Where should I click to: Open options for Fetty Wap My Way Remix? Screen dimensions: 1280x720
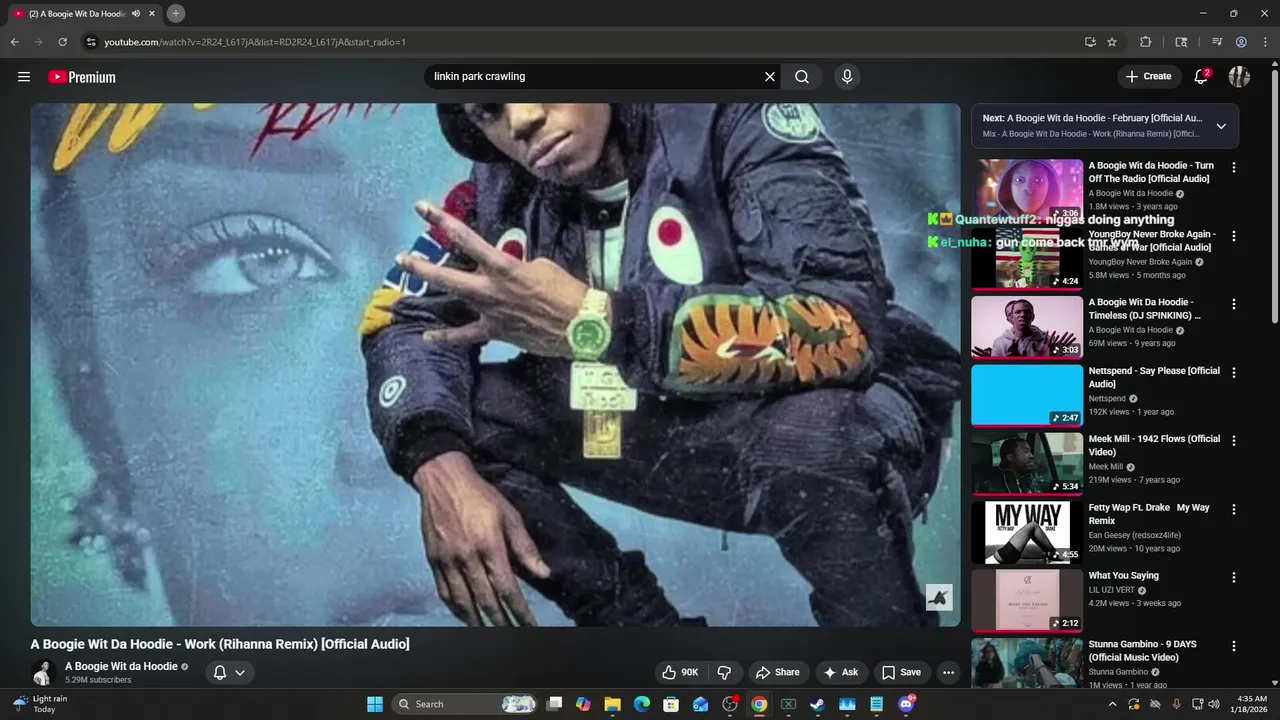point(1233,509)
